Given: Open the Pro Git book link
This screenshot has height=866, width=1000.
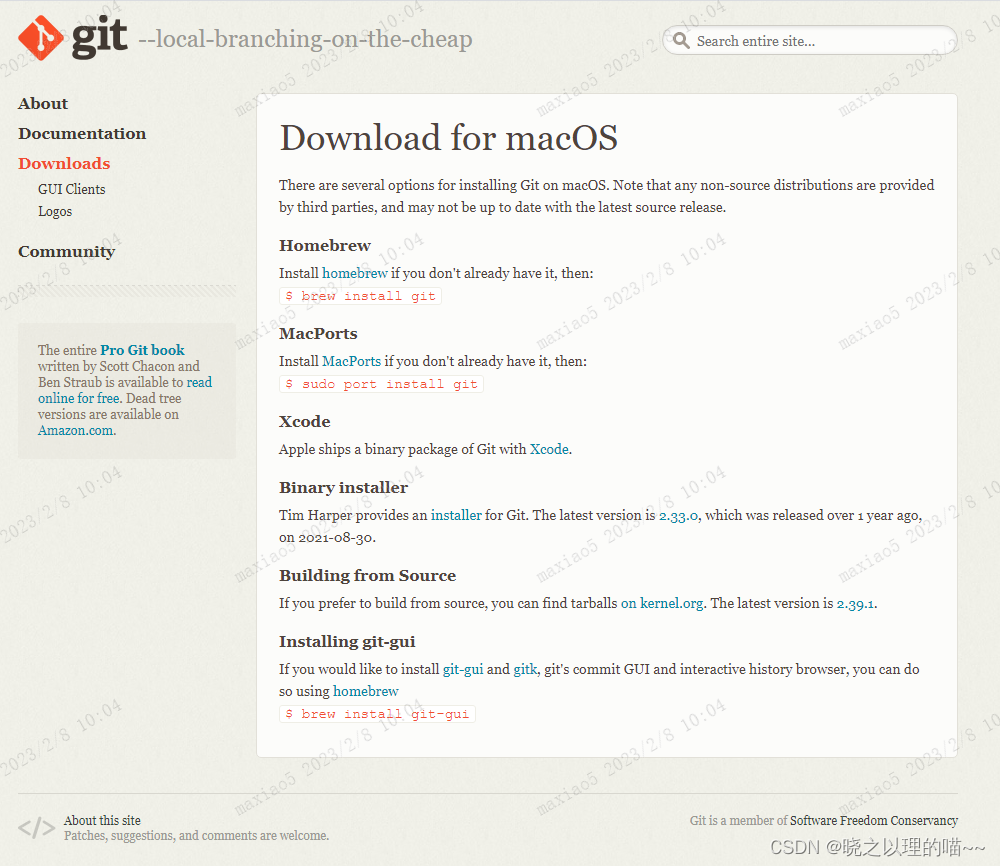Looking at the screenshot, I should [x=142, y=350].
